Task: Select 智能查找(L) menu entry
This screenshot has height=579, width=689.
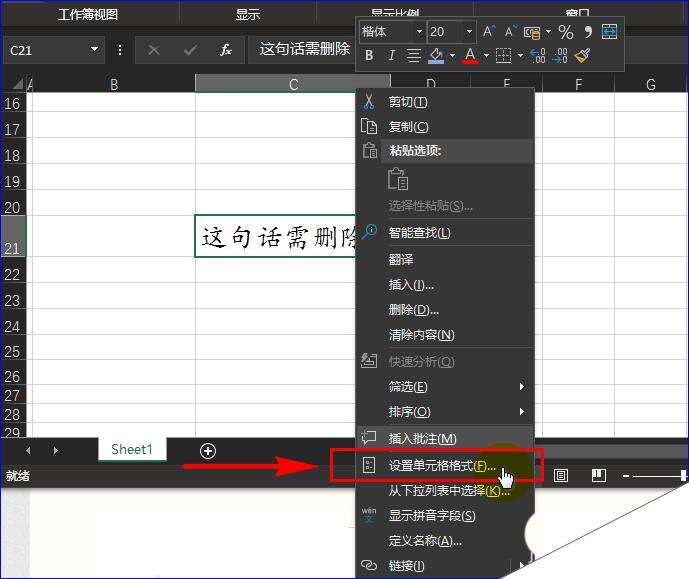Action: 444,232
